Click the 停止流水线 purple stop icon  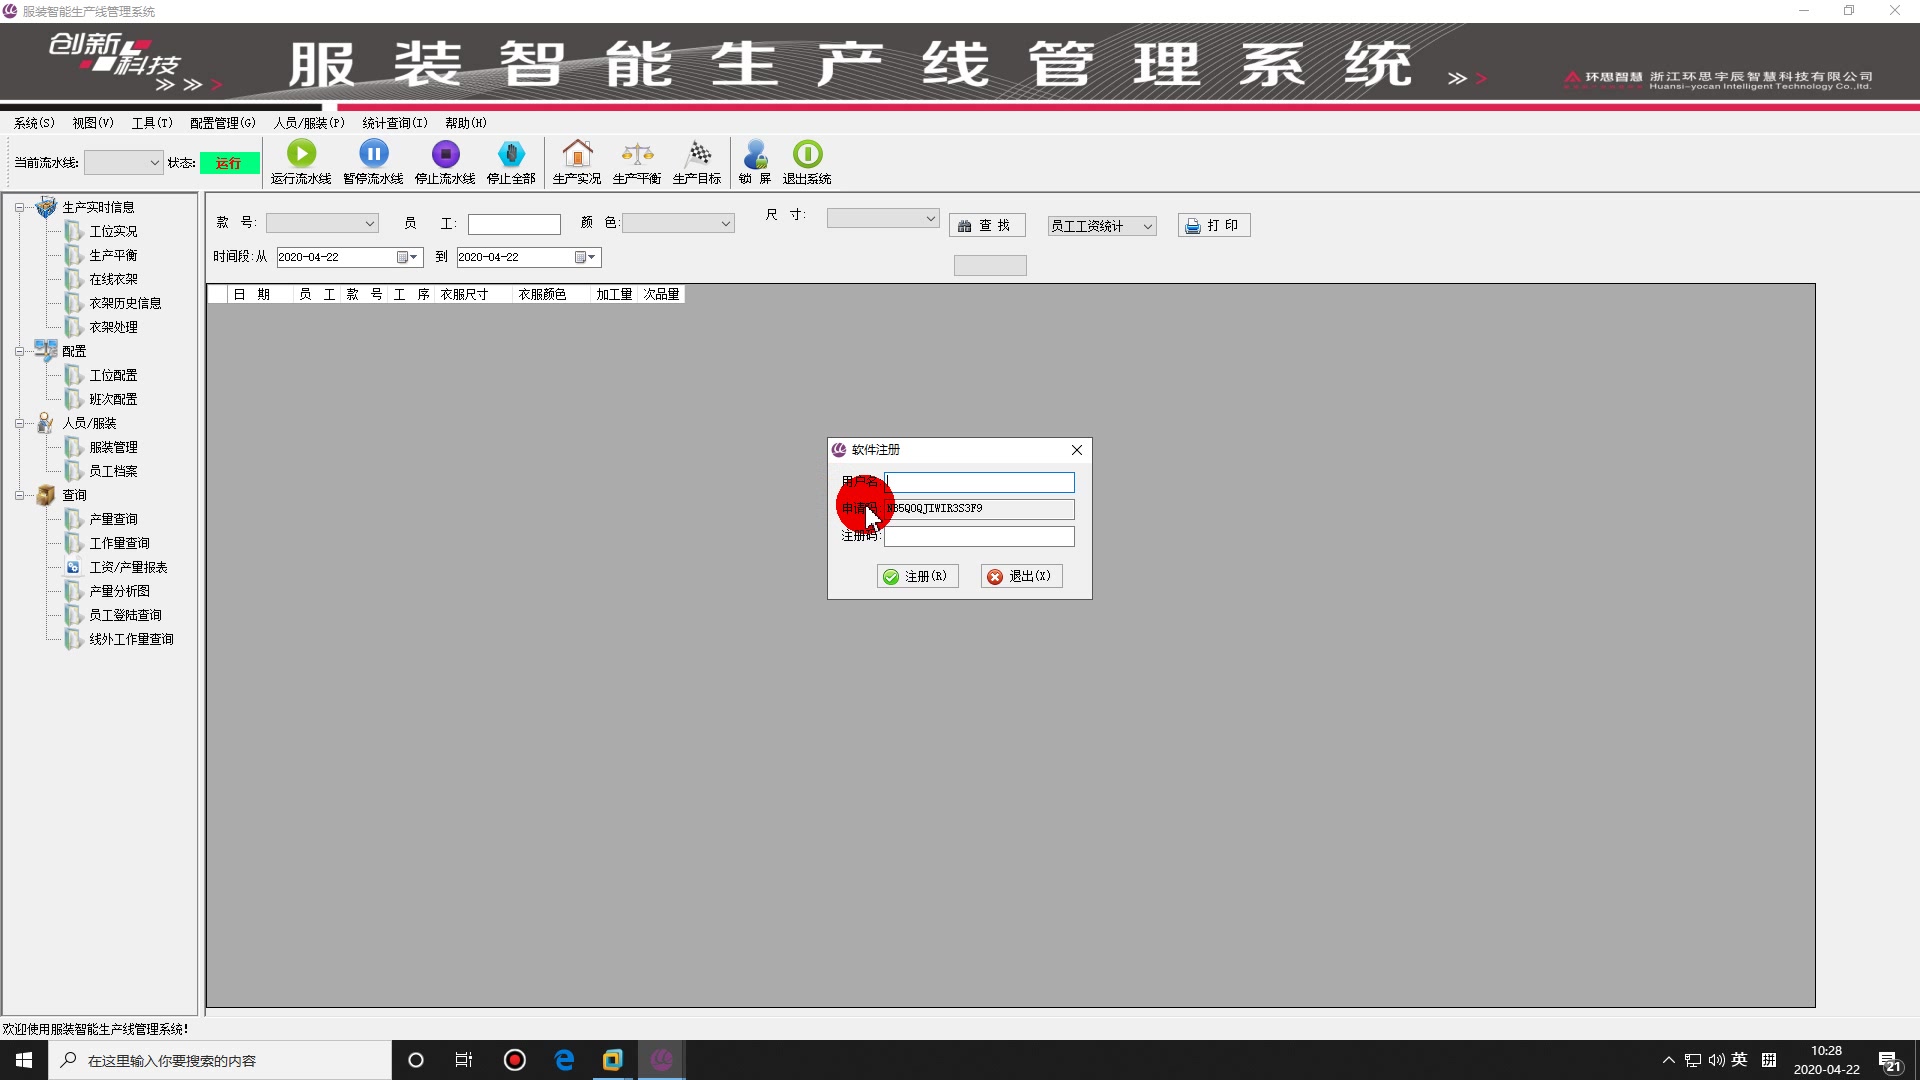coord(445,154)
